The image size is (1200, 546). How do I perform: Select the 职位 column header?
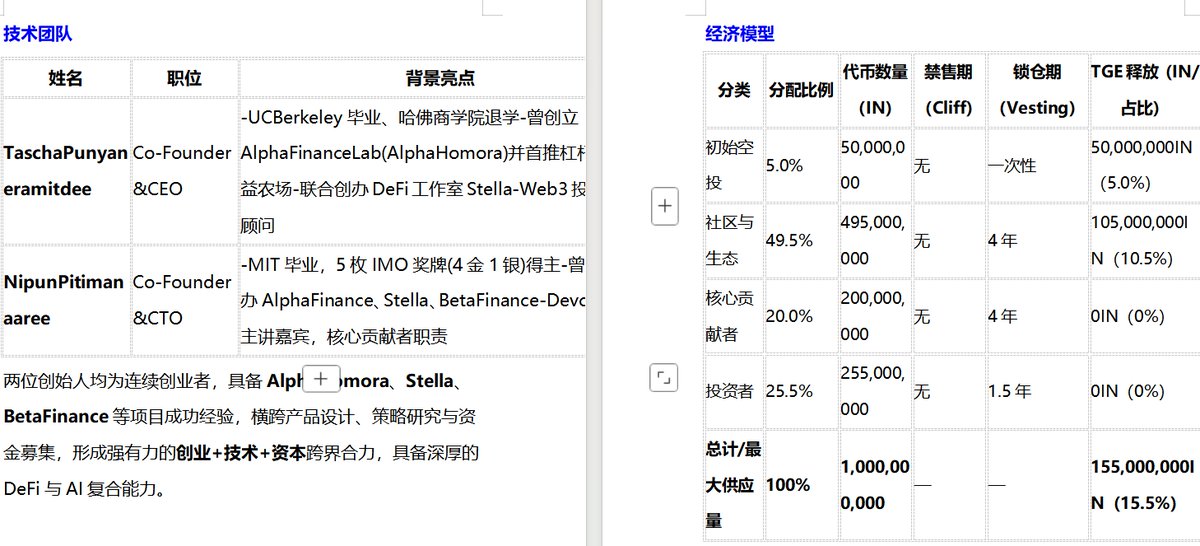tap(184, 78)
